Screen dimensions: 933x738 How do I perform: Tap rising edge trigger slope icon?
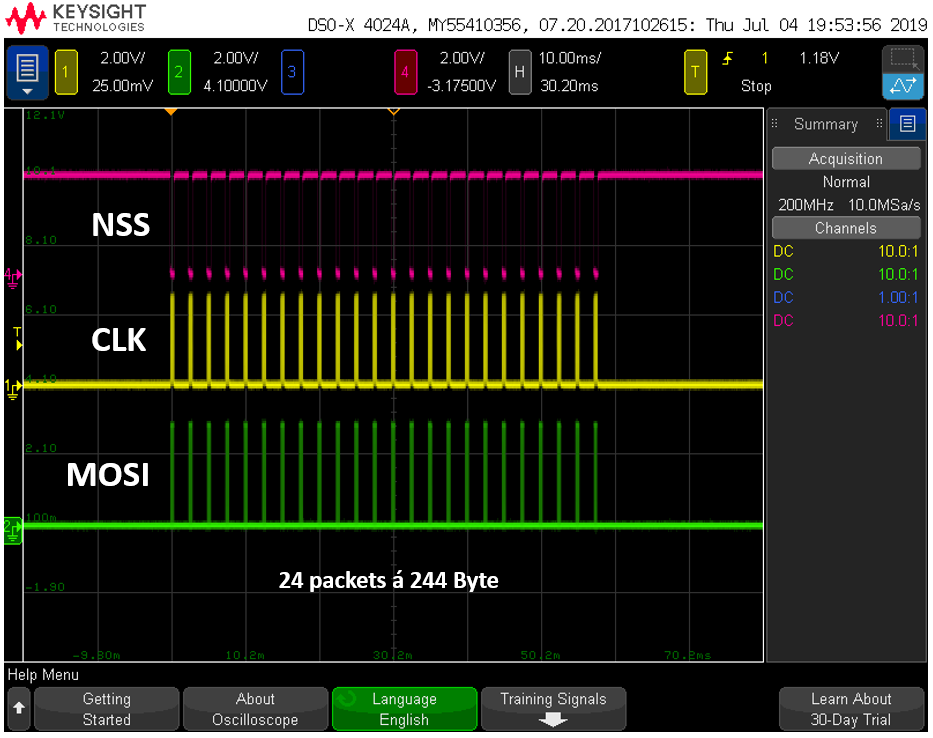tap(728, 58)
